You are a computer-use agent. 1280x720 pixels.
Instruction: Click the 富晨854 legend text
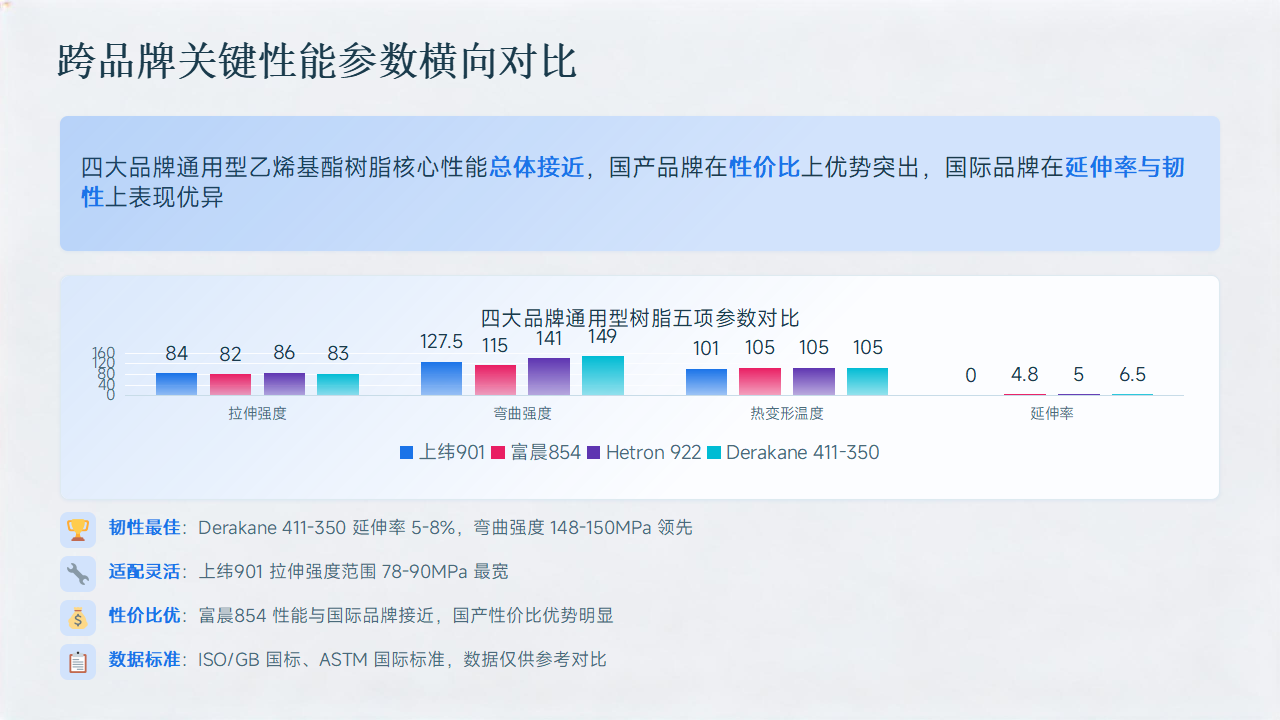(x=545, y=453)
